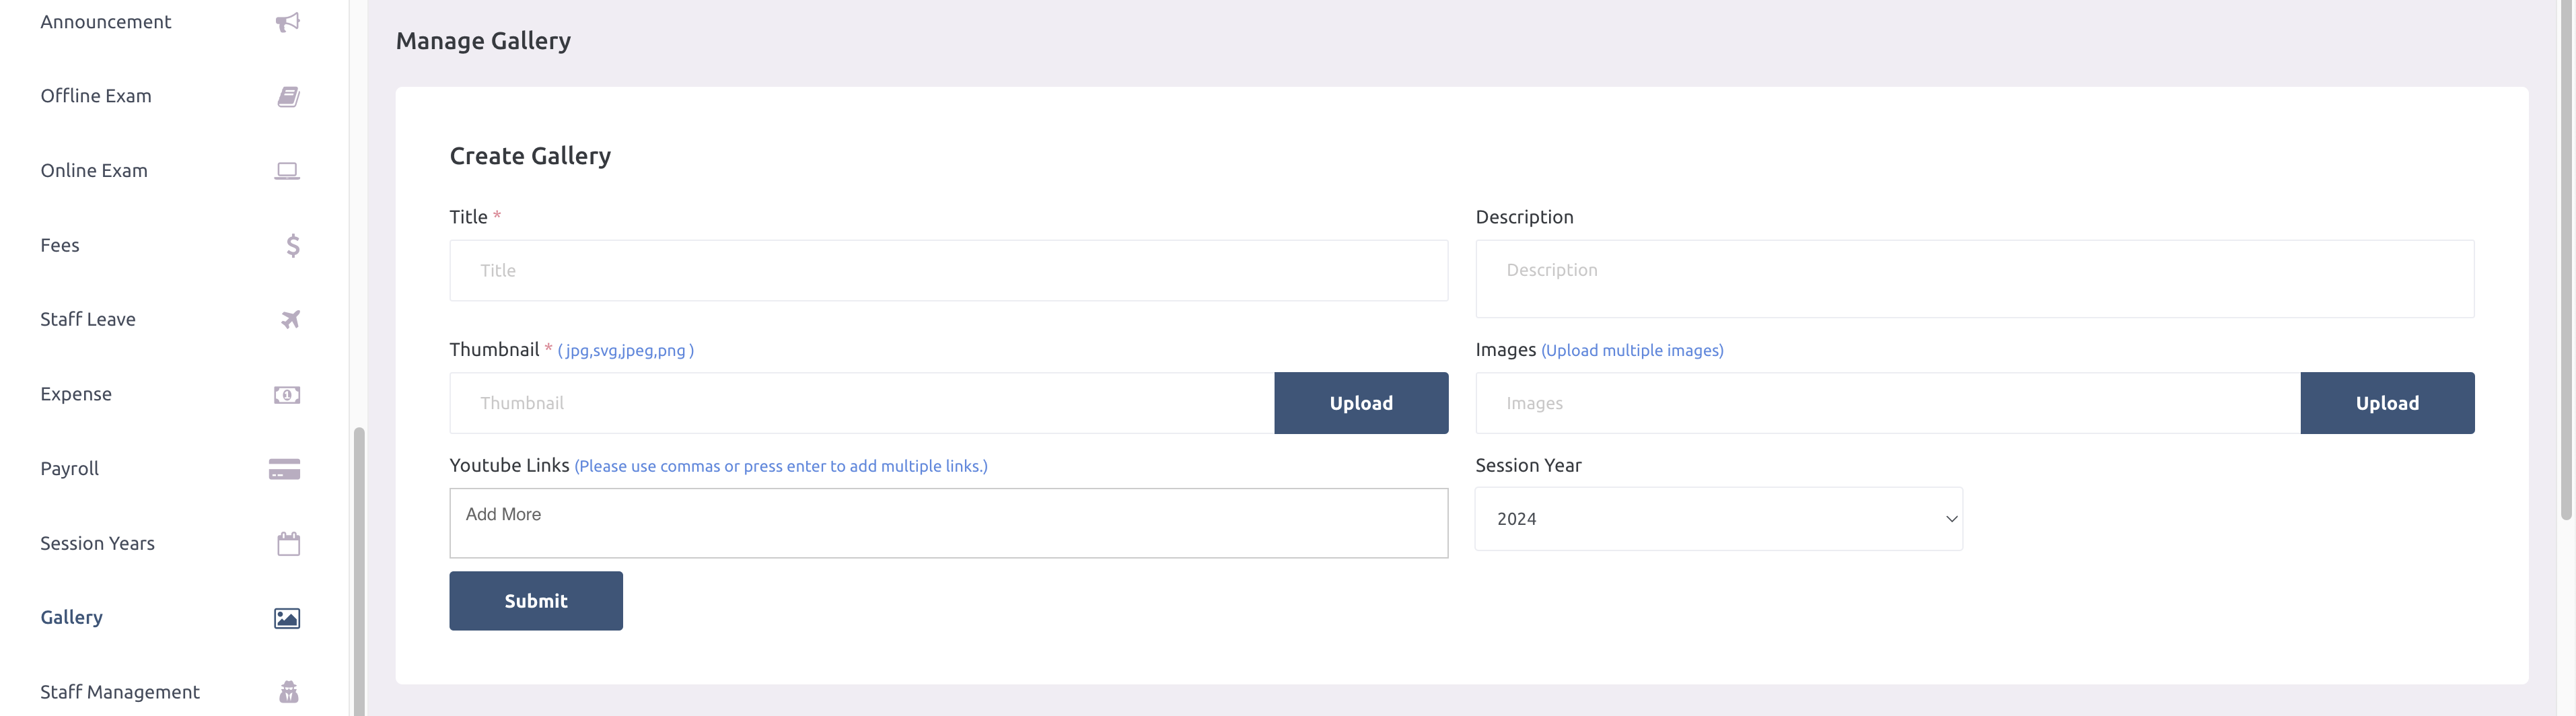Screen dimensions: 2576x716
Task: Select the Offline Exam book icon
Action: coord(287,96)
